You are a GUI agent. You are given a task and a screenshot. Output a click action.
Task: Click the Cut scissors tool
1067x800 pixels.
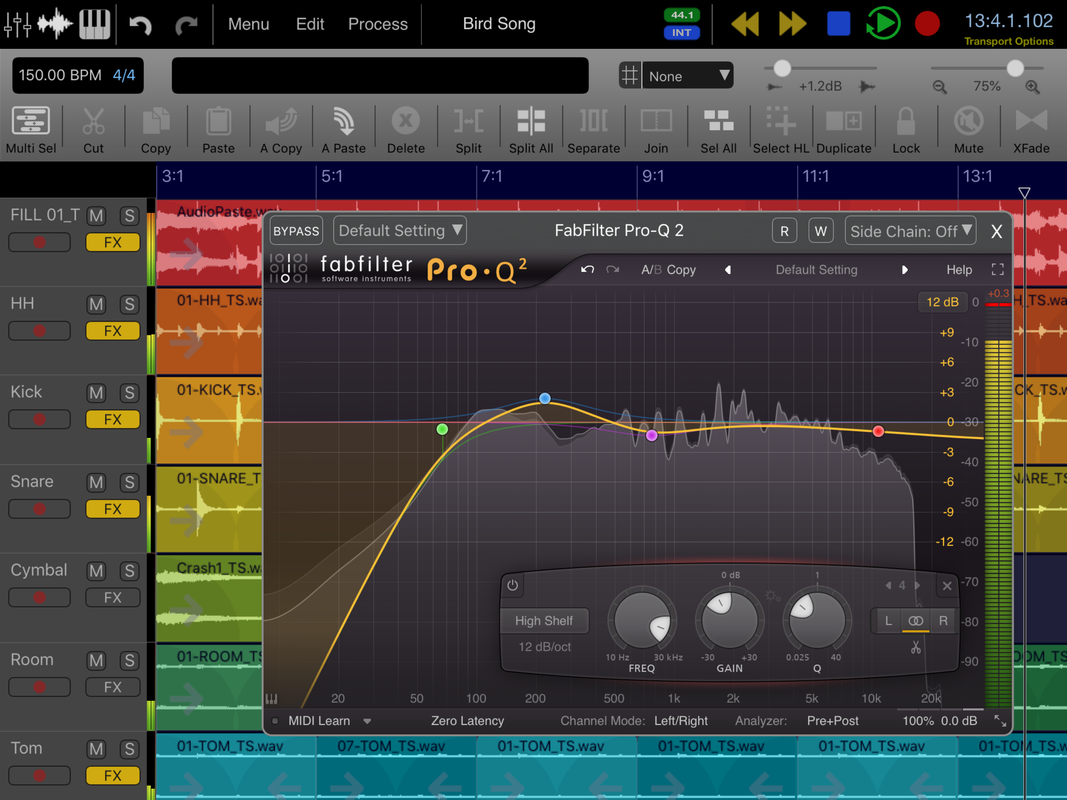click(93, 131)
